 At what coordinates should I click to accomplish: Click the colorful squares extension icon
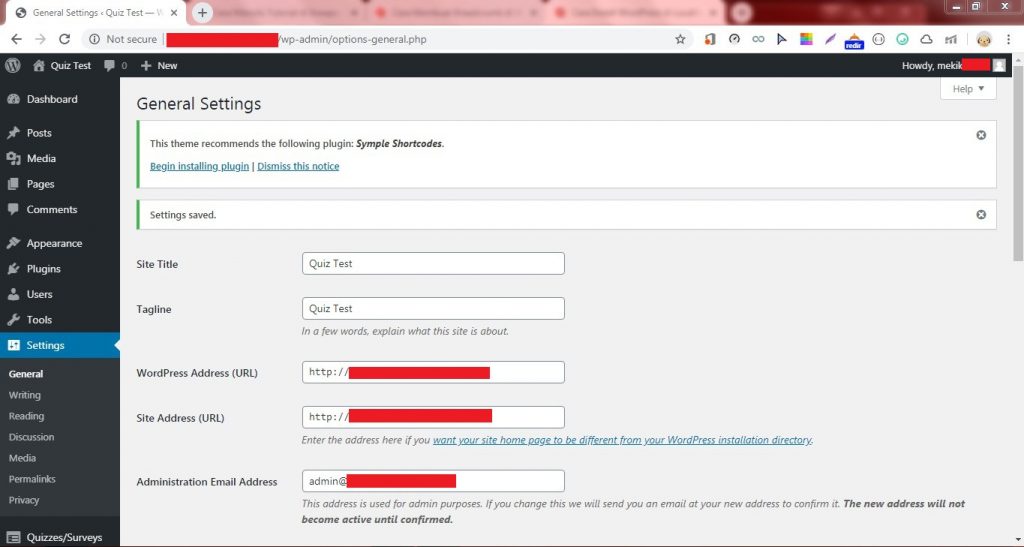(x=807, y=39)
